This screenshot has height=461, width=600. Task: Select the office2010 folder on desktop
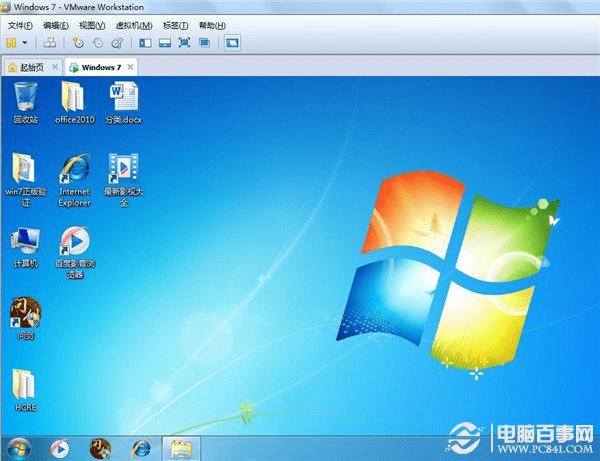pyautogui.click(x=75, y=103)
